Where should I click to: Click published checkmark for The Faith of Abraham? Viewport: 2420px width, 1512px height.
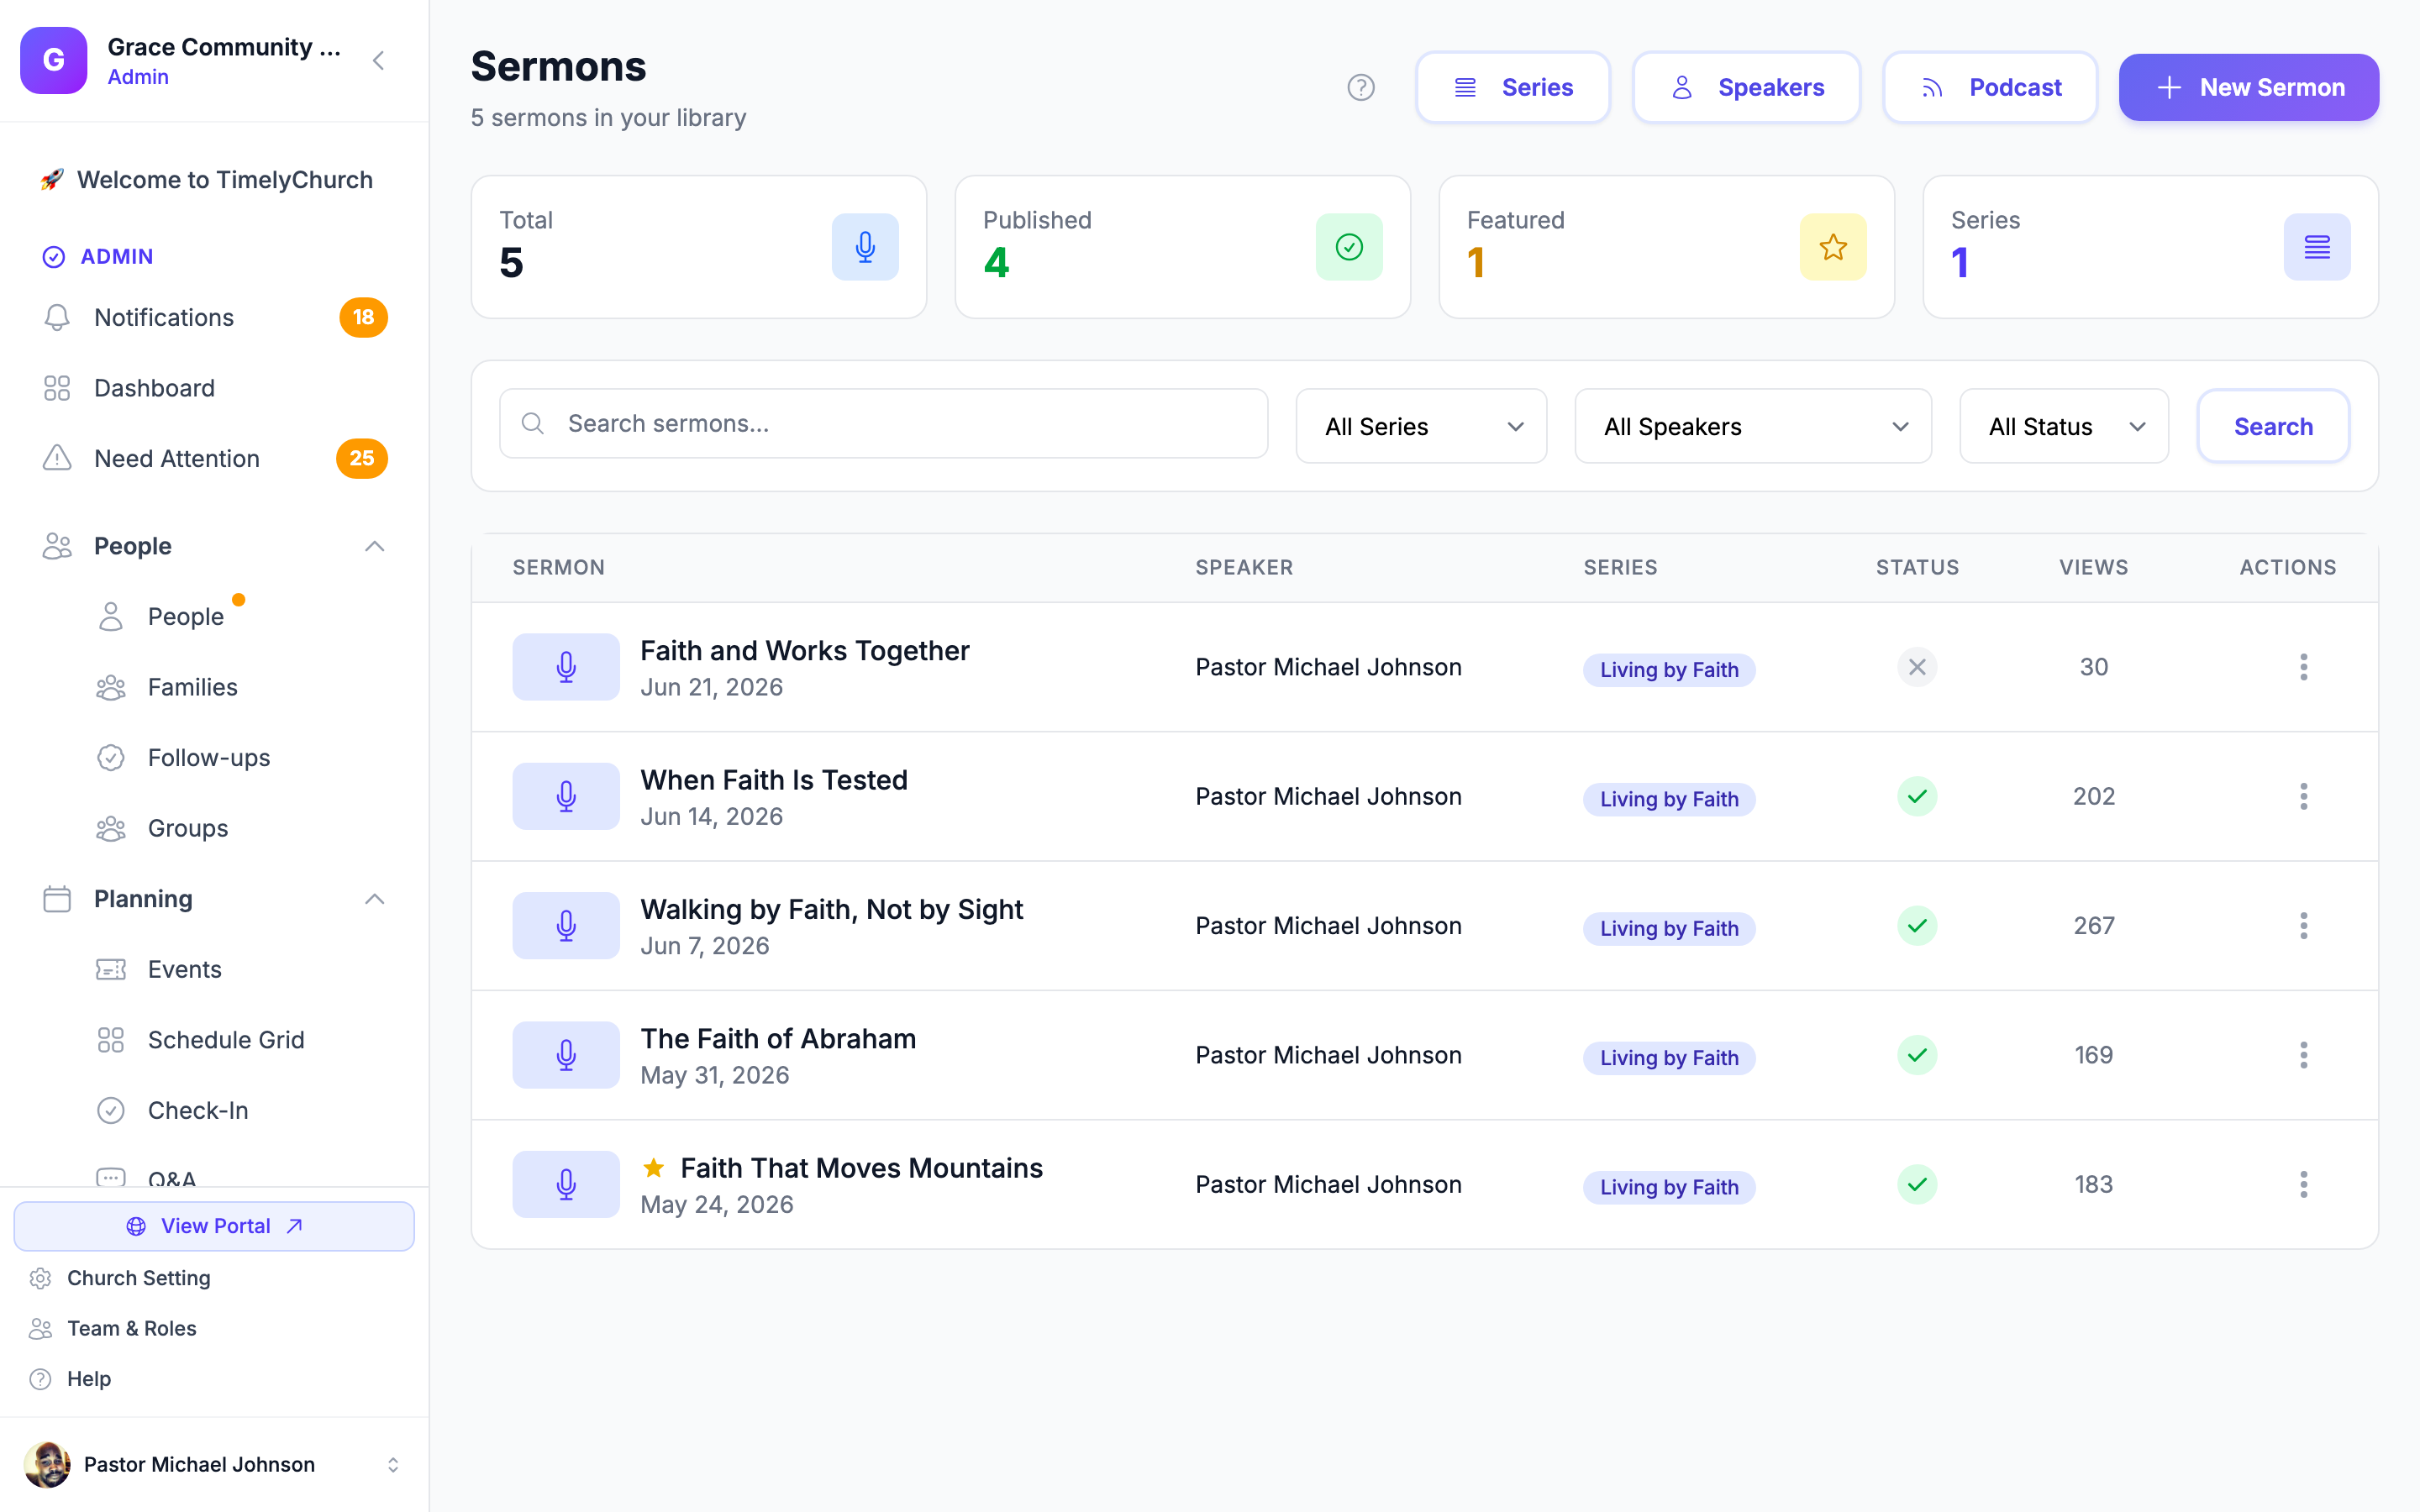tap(1917, 1055)
